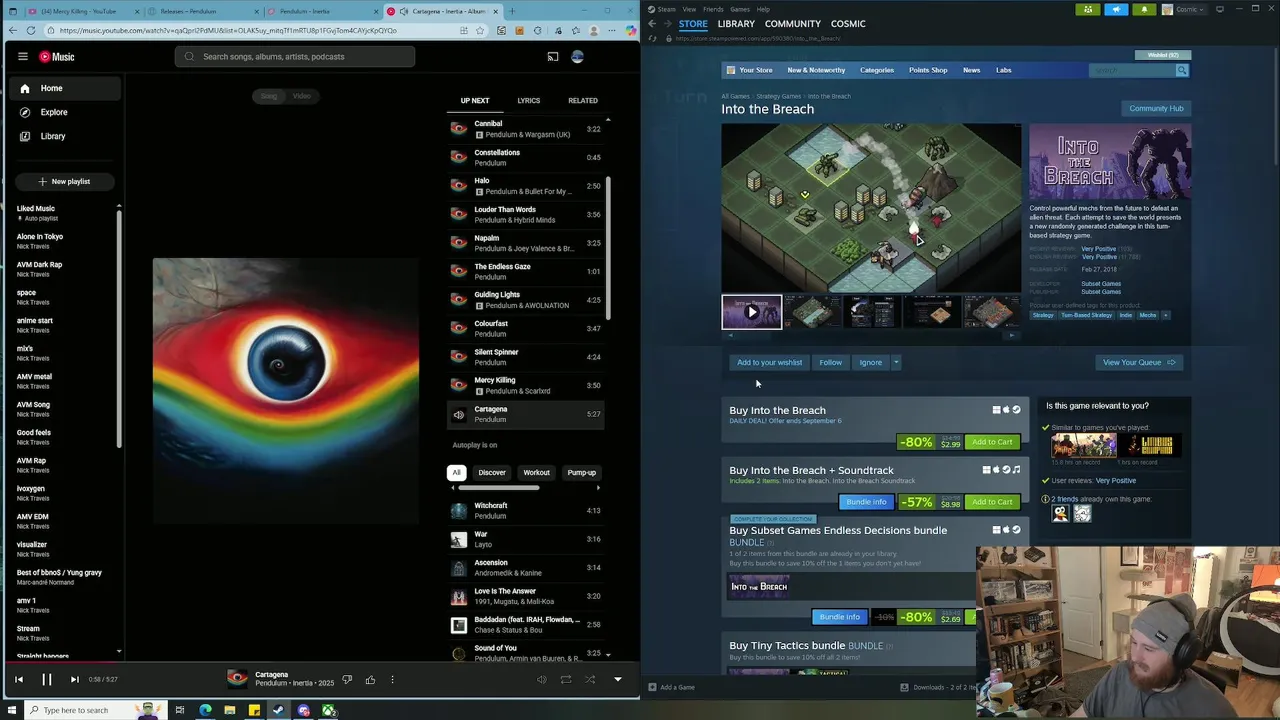
Task: Toggle shuffle in YouTube Music player
Action: pos(589,679)
